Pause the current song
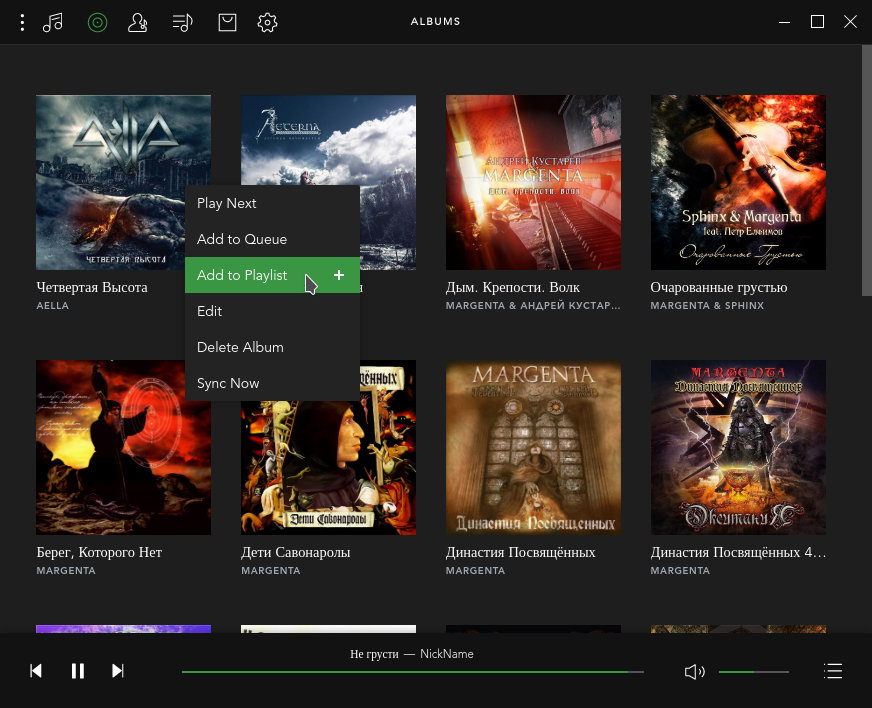Screen dimensions: 872x708 (x=78, y=671)
